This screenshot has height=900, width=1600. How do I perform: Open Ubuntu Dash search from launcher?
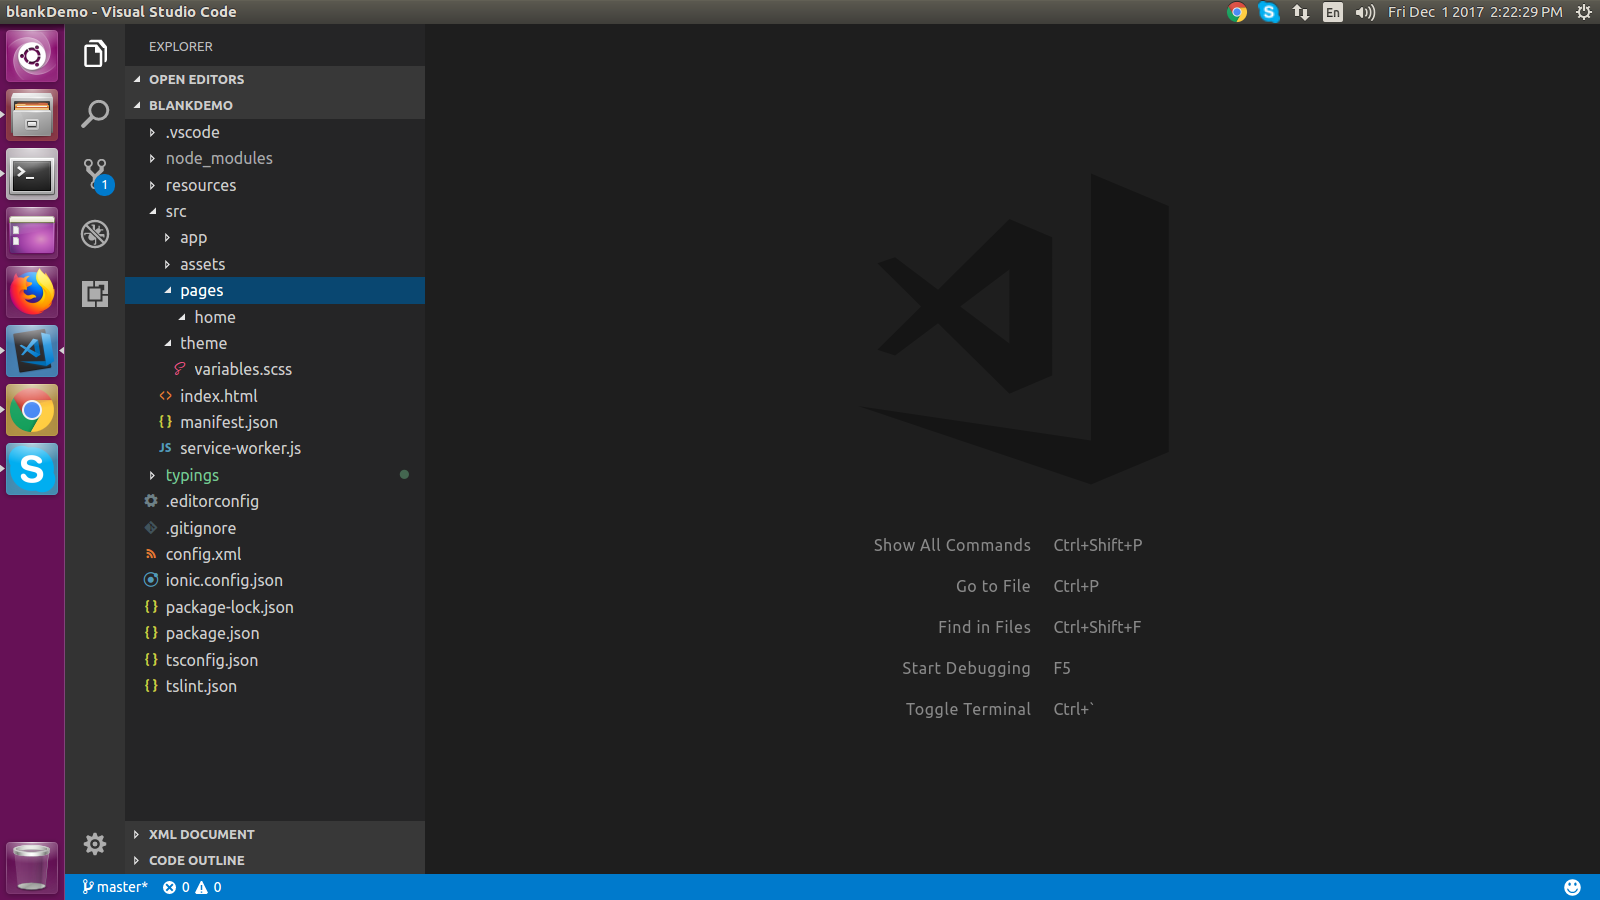(x=32, y=56)
